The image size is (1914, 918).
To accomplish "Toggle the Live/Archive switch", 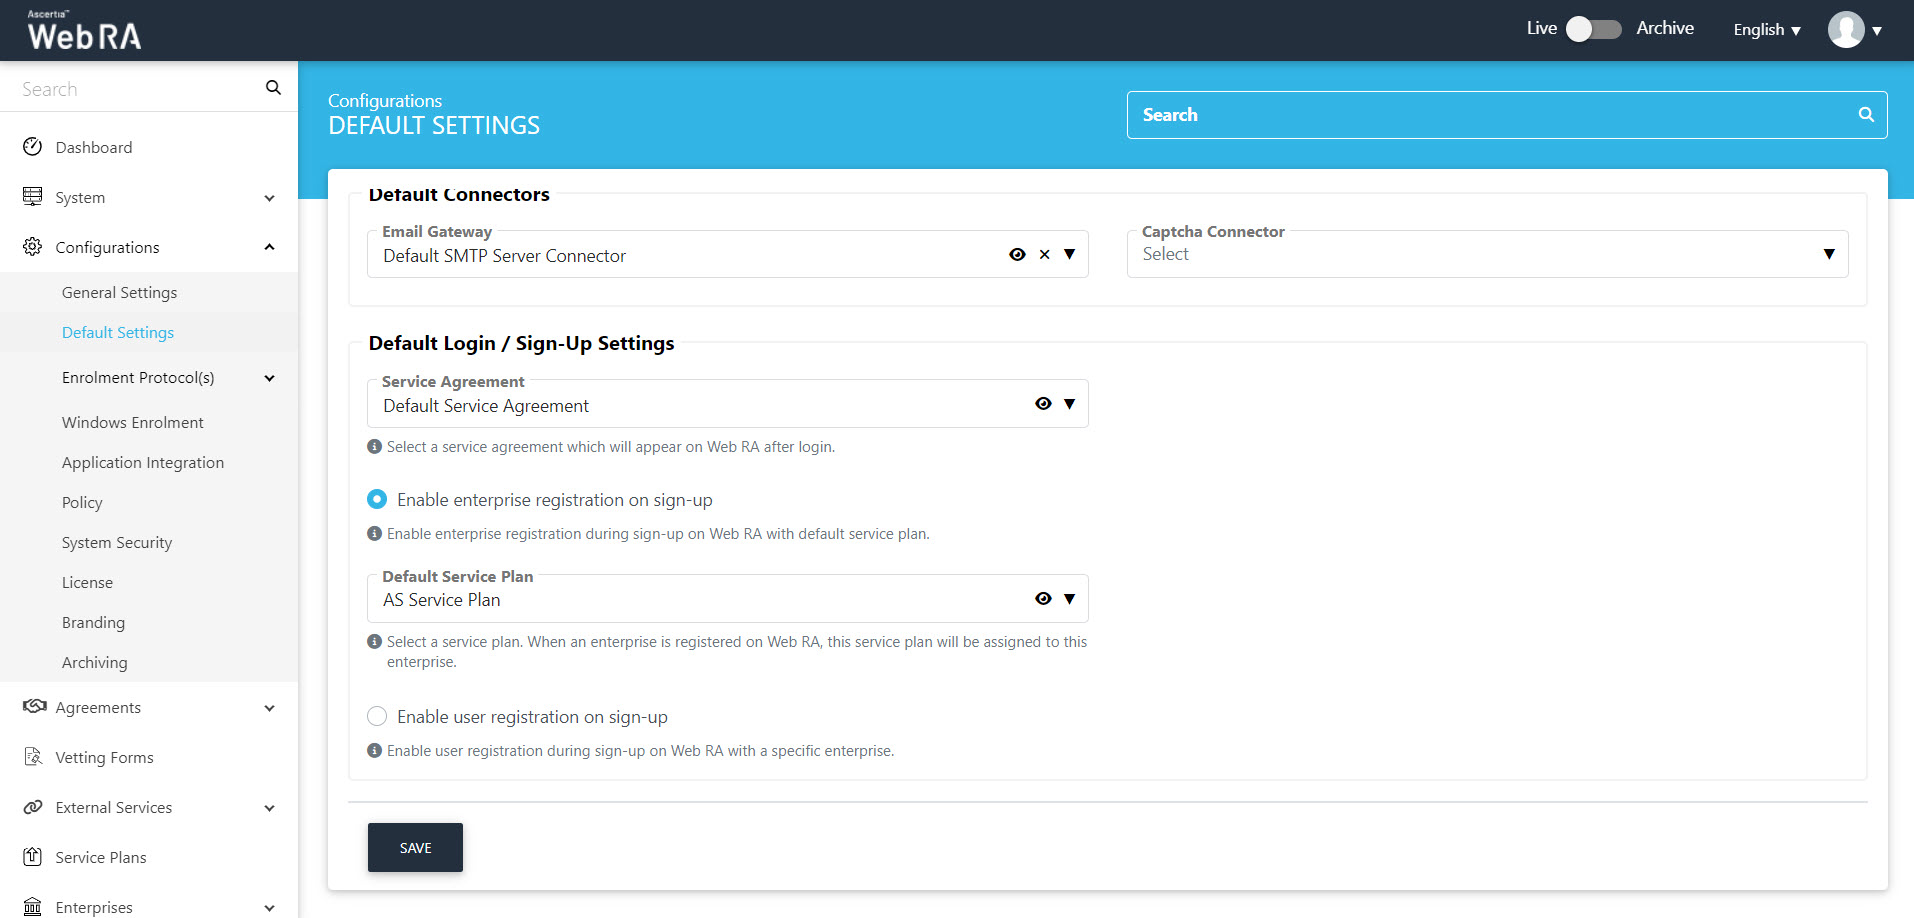I will [x=1593, y=29].
